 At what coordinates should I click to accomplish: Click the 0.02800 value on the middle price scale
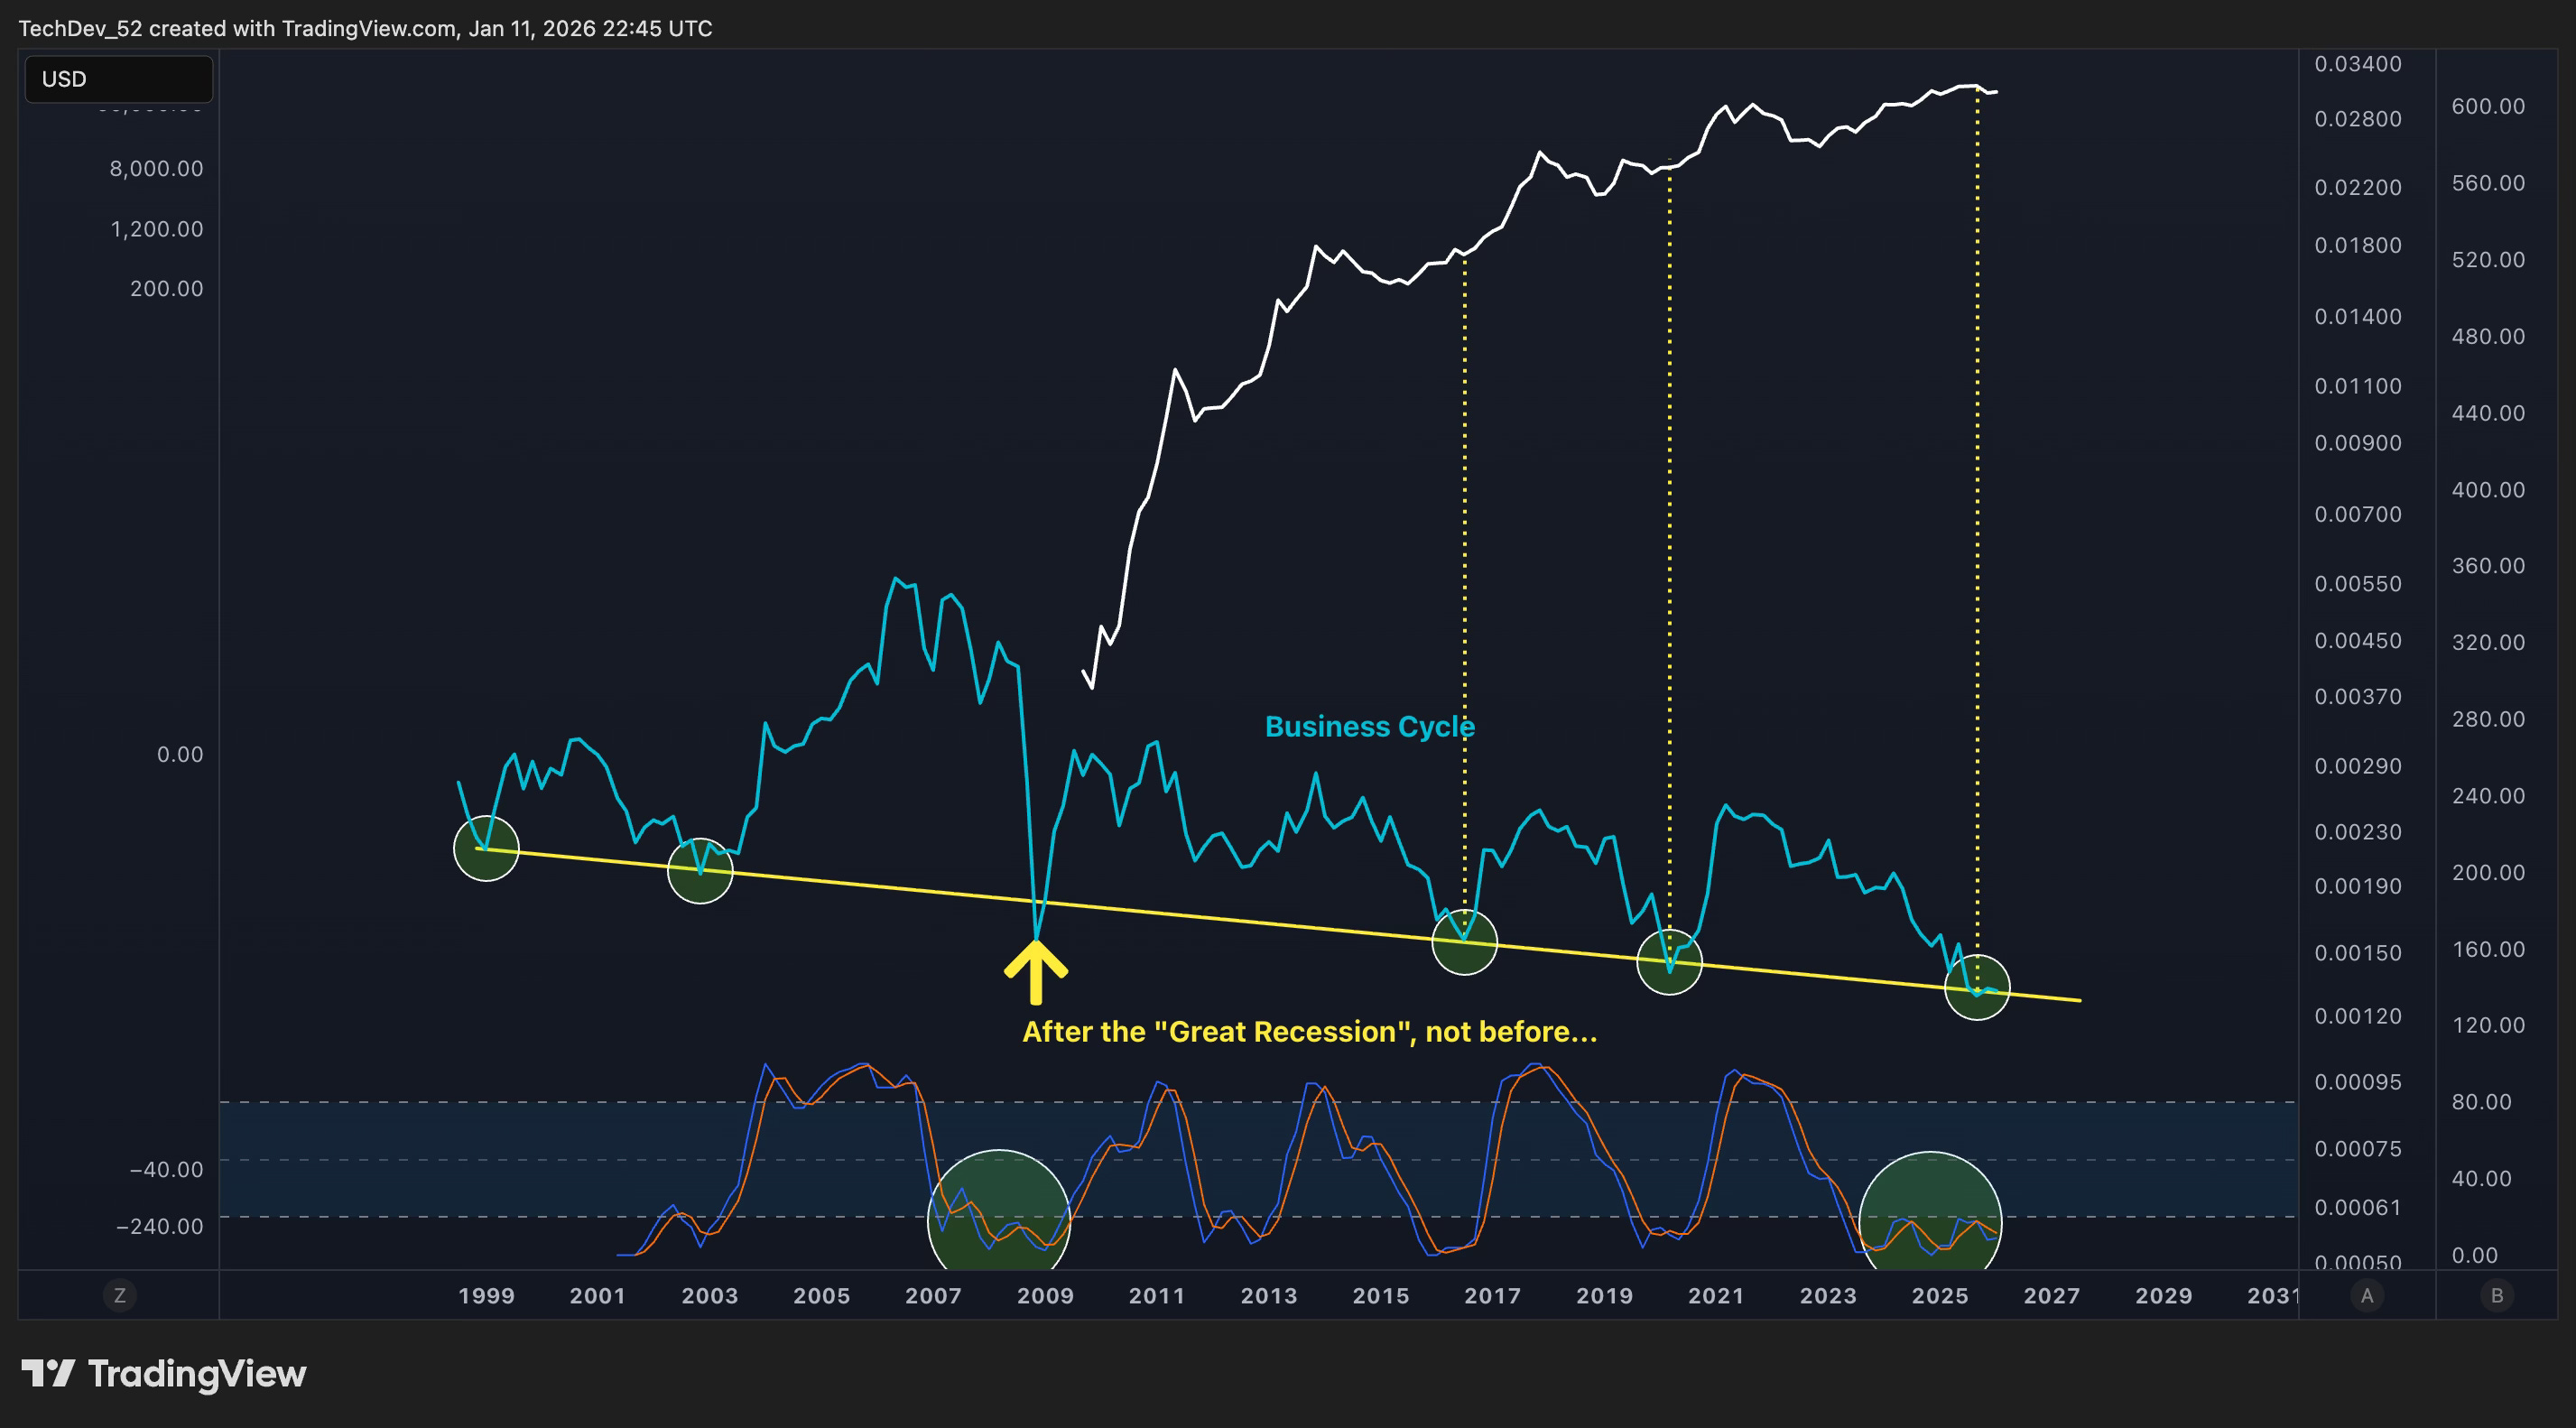click(2357, 119)
